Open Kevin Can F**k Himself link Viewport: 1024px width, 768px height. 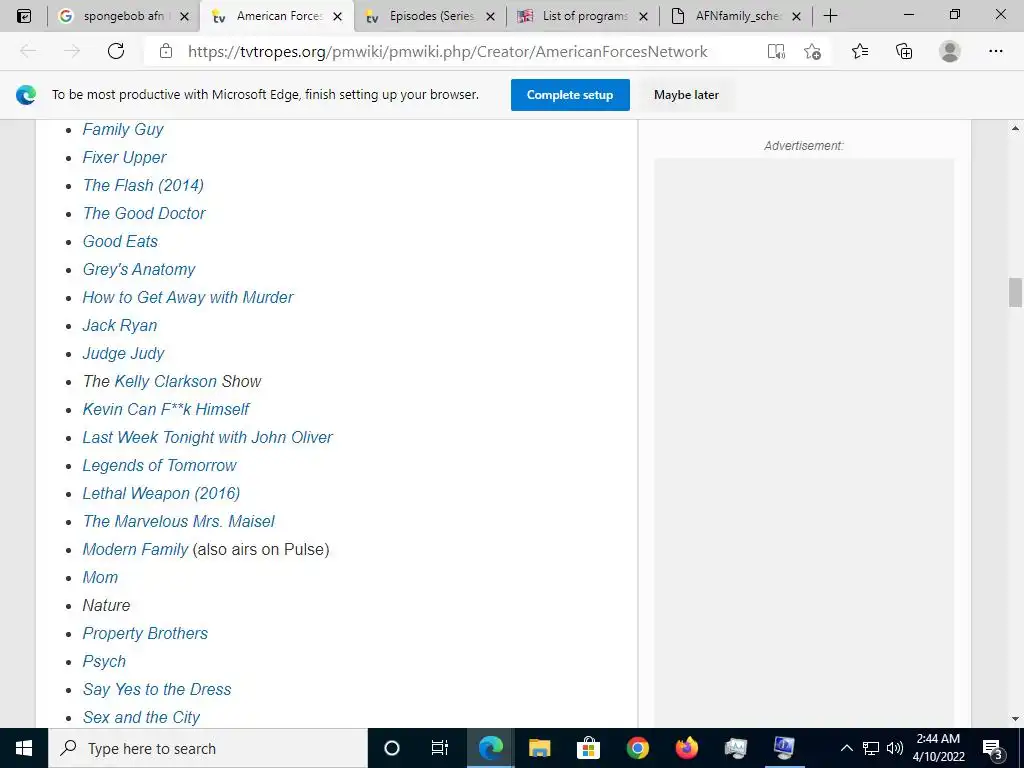(x=166, y=409)
